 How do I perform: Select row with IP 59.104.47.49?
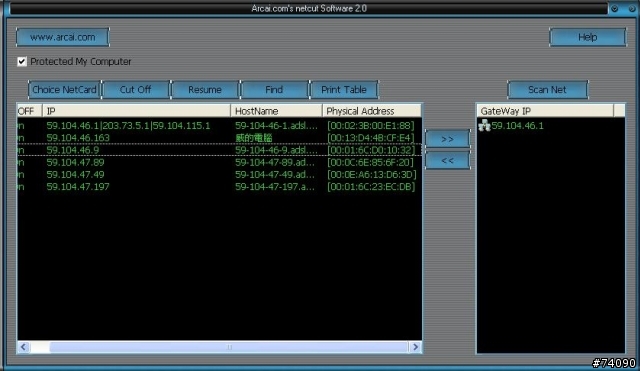pyautogui.click(x=219, y=175)
